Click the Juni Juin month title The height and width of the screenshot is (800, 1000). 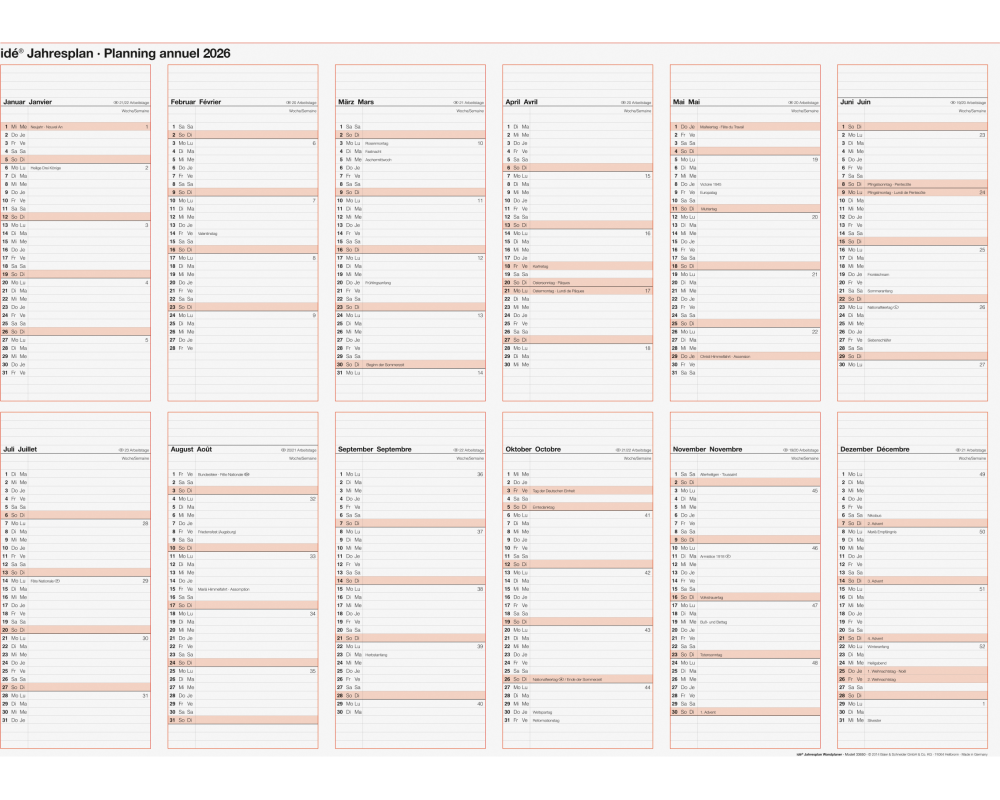pos(855,102)
